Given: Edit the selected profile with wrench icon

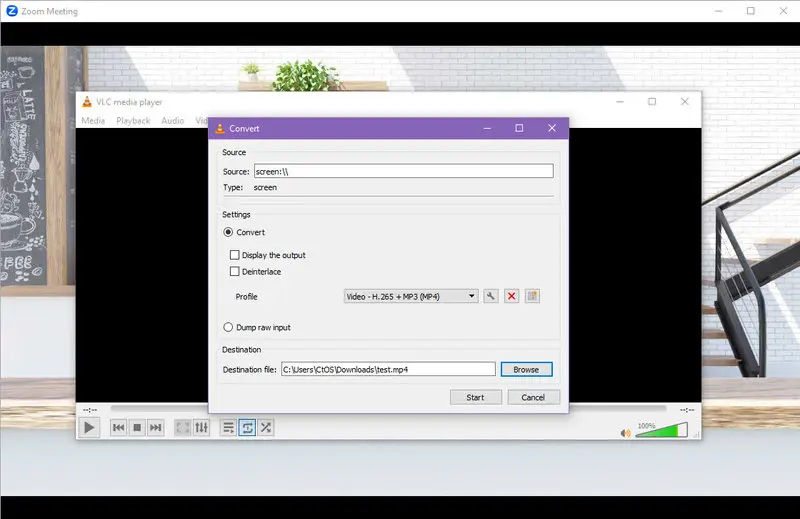Looking at the screenshot, I should (x=491, y=296).
